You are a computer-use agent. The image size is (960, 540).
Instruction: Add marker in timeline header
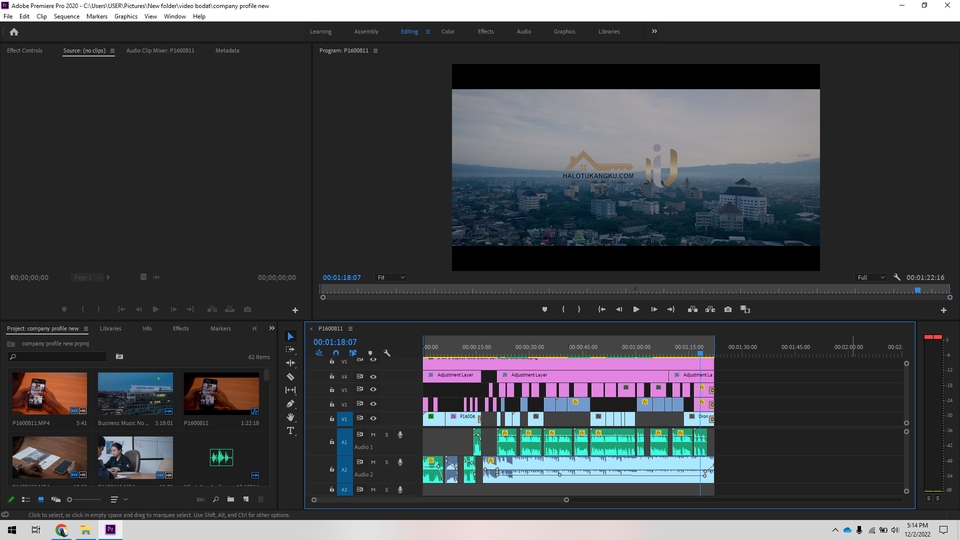(370, 353)
